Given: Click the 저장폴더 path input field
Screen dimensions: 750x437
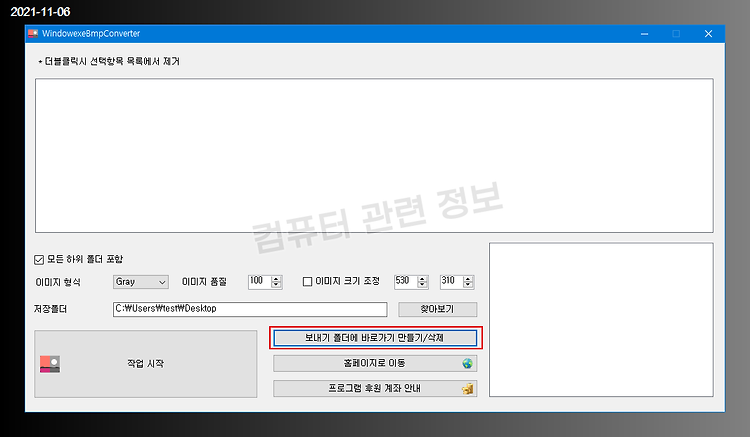Looking at the screenshot, I should [x=250, y=309].
